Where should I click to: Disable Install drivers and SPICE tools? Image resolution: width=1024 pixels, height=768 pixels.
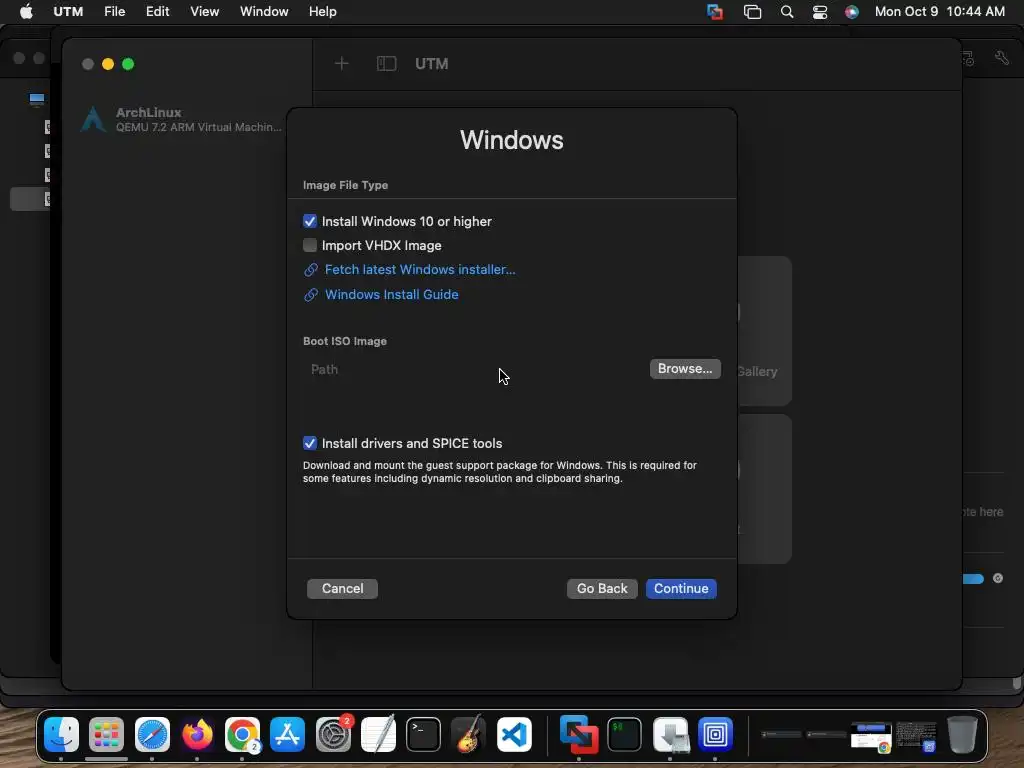(x=310, y=443)
